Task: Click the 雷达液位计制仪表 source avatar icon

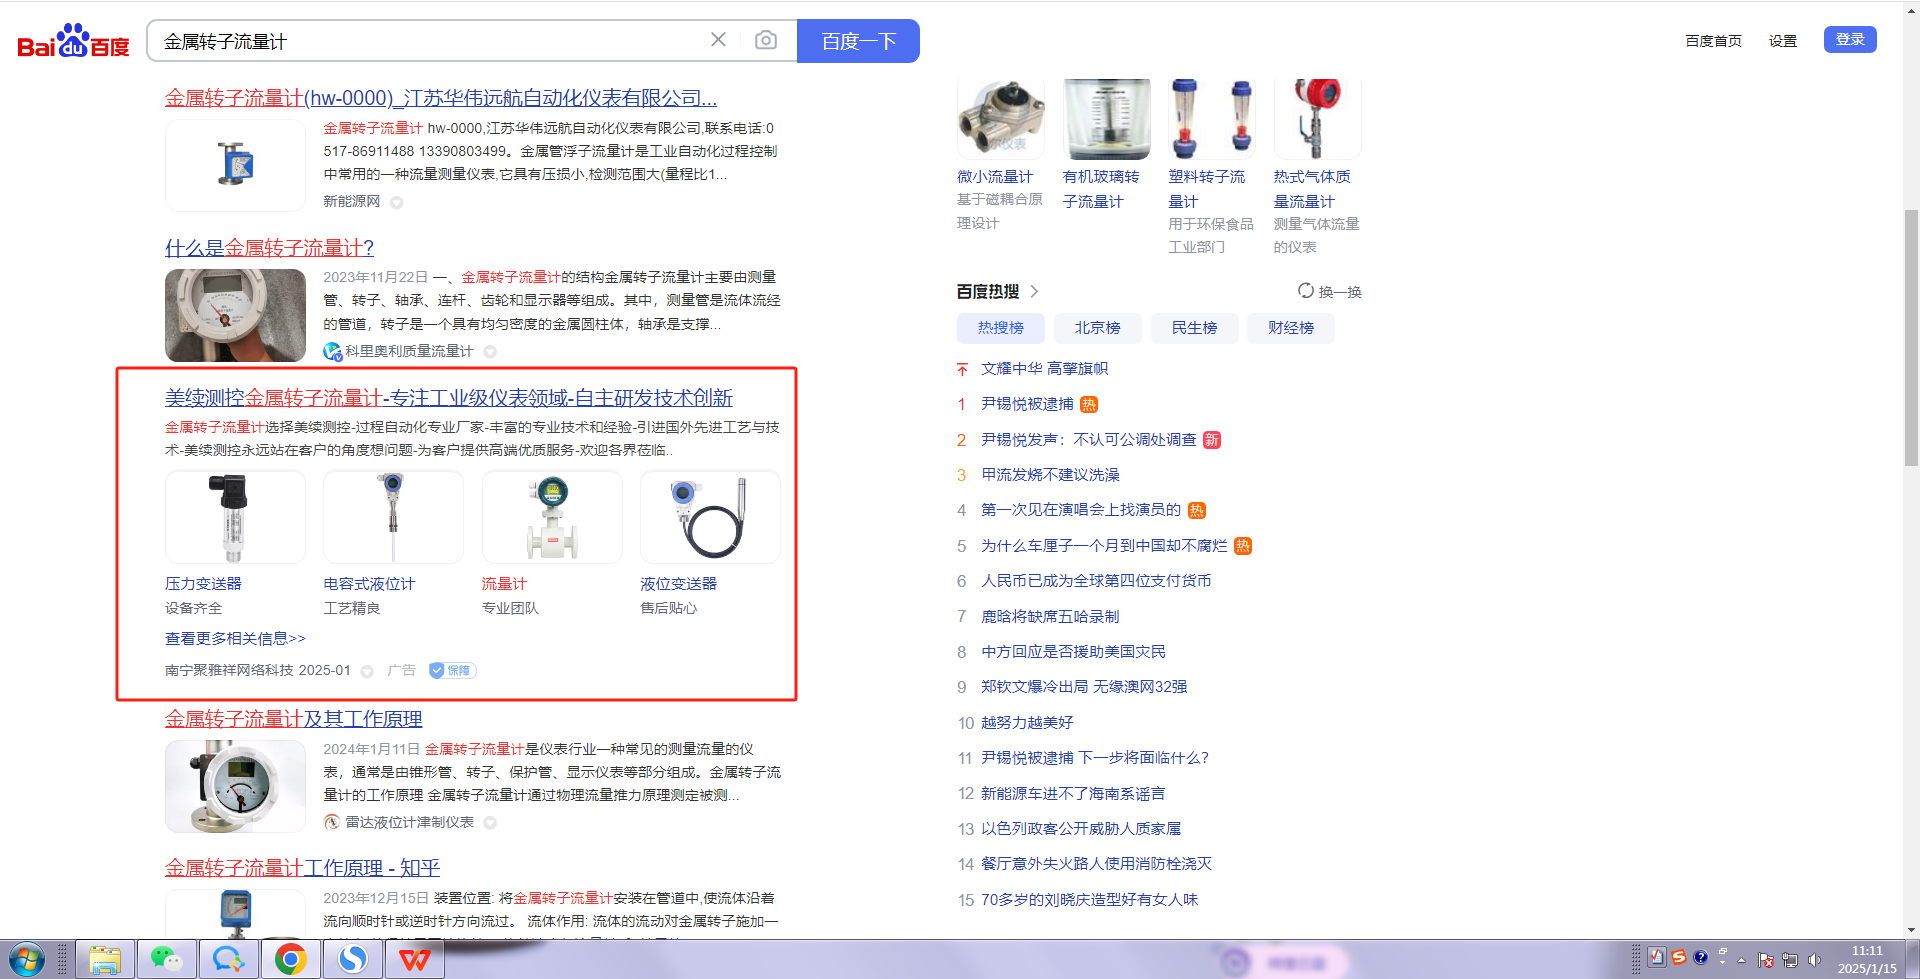Action: (332, 822)
